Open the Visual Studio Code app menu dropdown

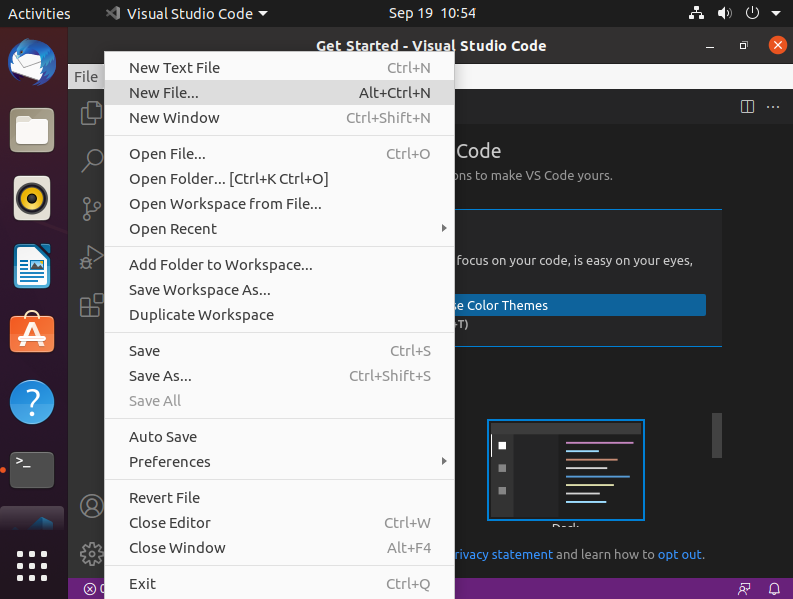pyautogui.click(x=187, y=14)
